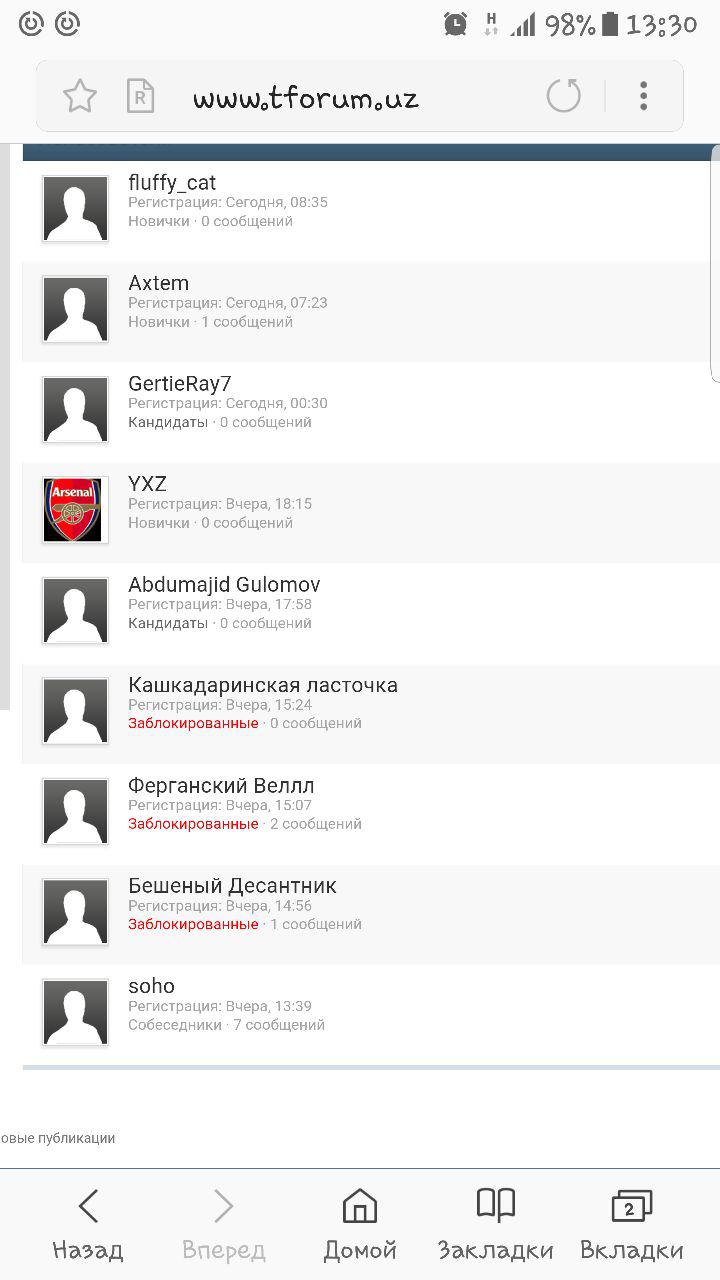The height and width of the screenshot is (1280, 720).
Task: Tap the soho default avatar
Action: click(75, 1013)
